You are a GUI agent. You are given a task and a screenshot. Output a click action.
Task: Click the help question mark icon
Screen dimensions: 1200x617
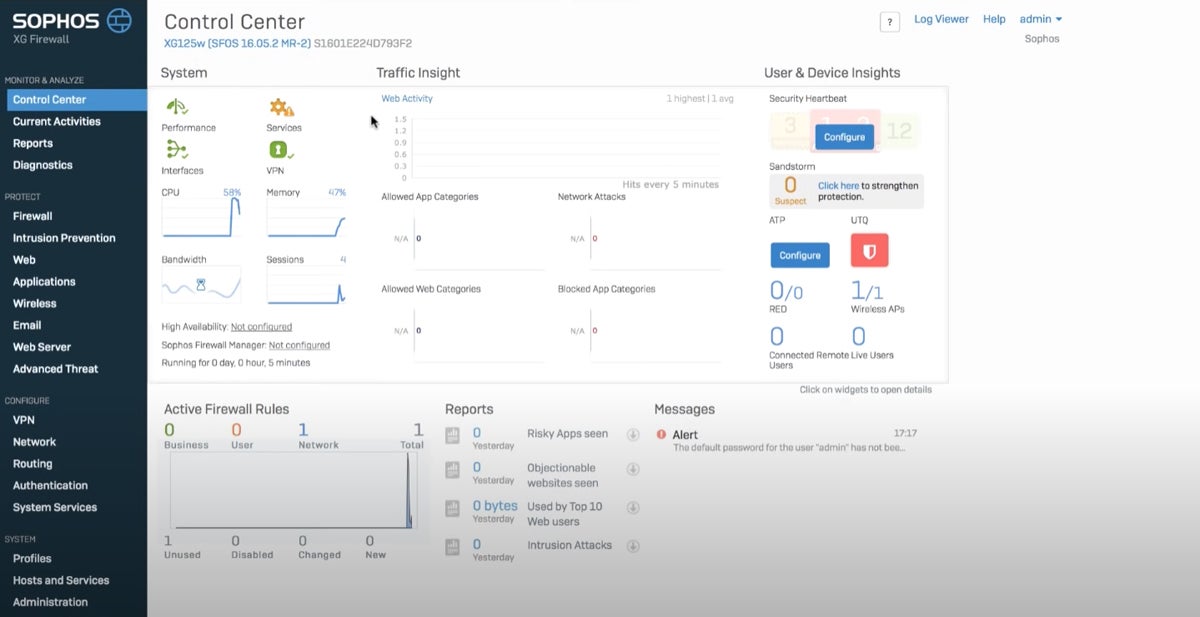(x=889, y=22)
